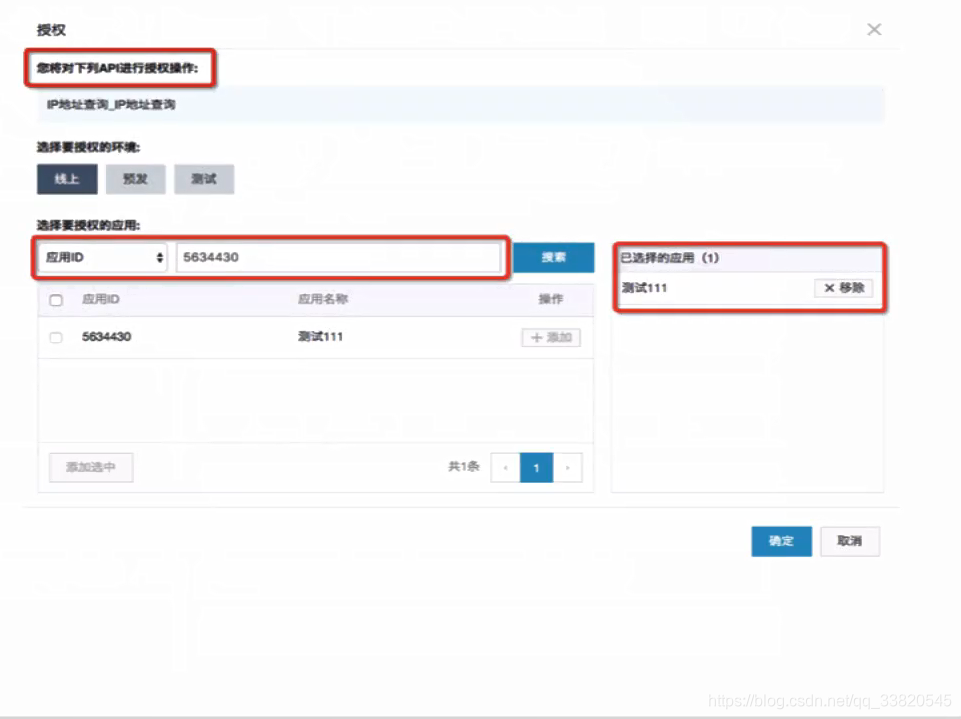Select the 测试 environment tab
Viewport: 961px width, 719px height.
coord(204,179)
